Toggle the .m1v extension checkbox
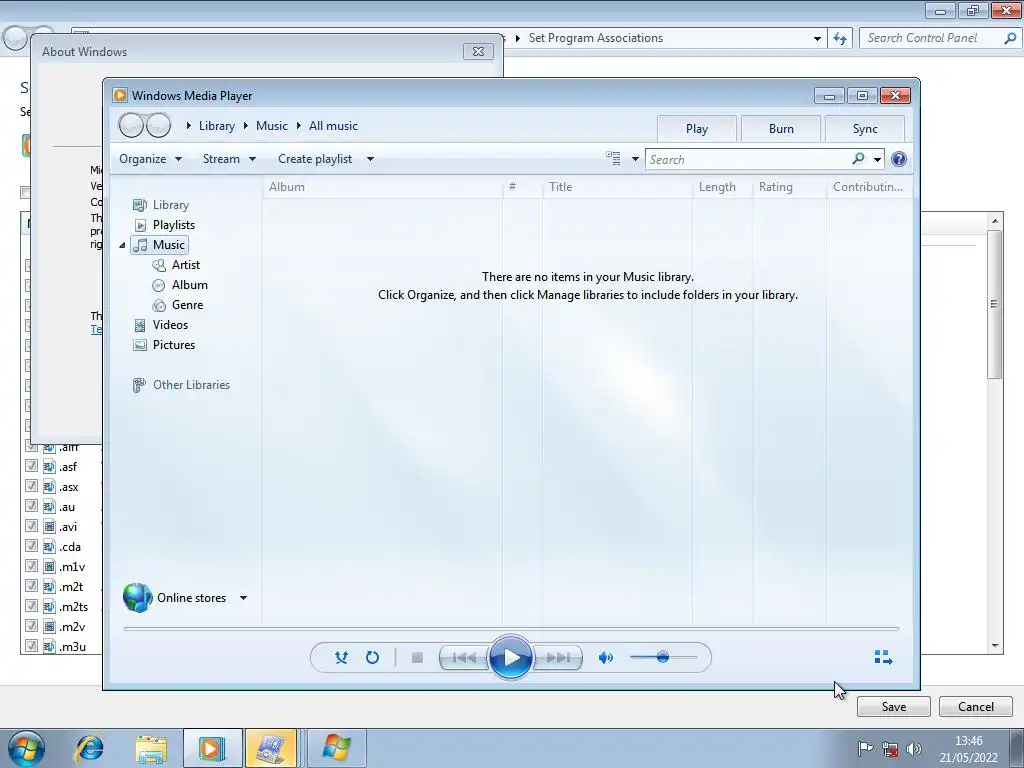Screen dimensions: 1024x768 pos(31,566)
